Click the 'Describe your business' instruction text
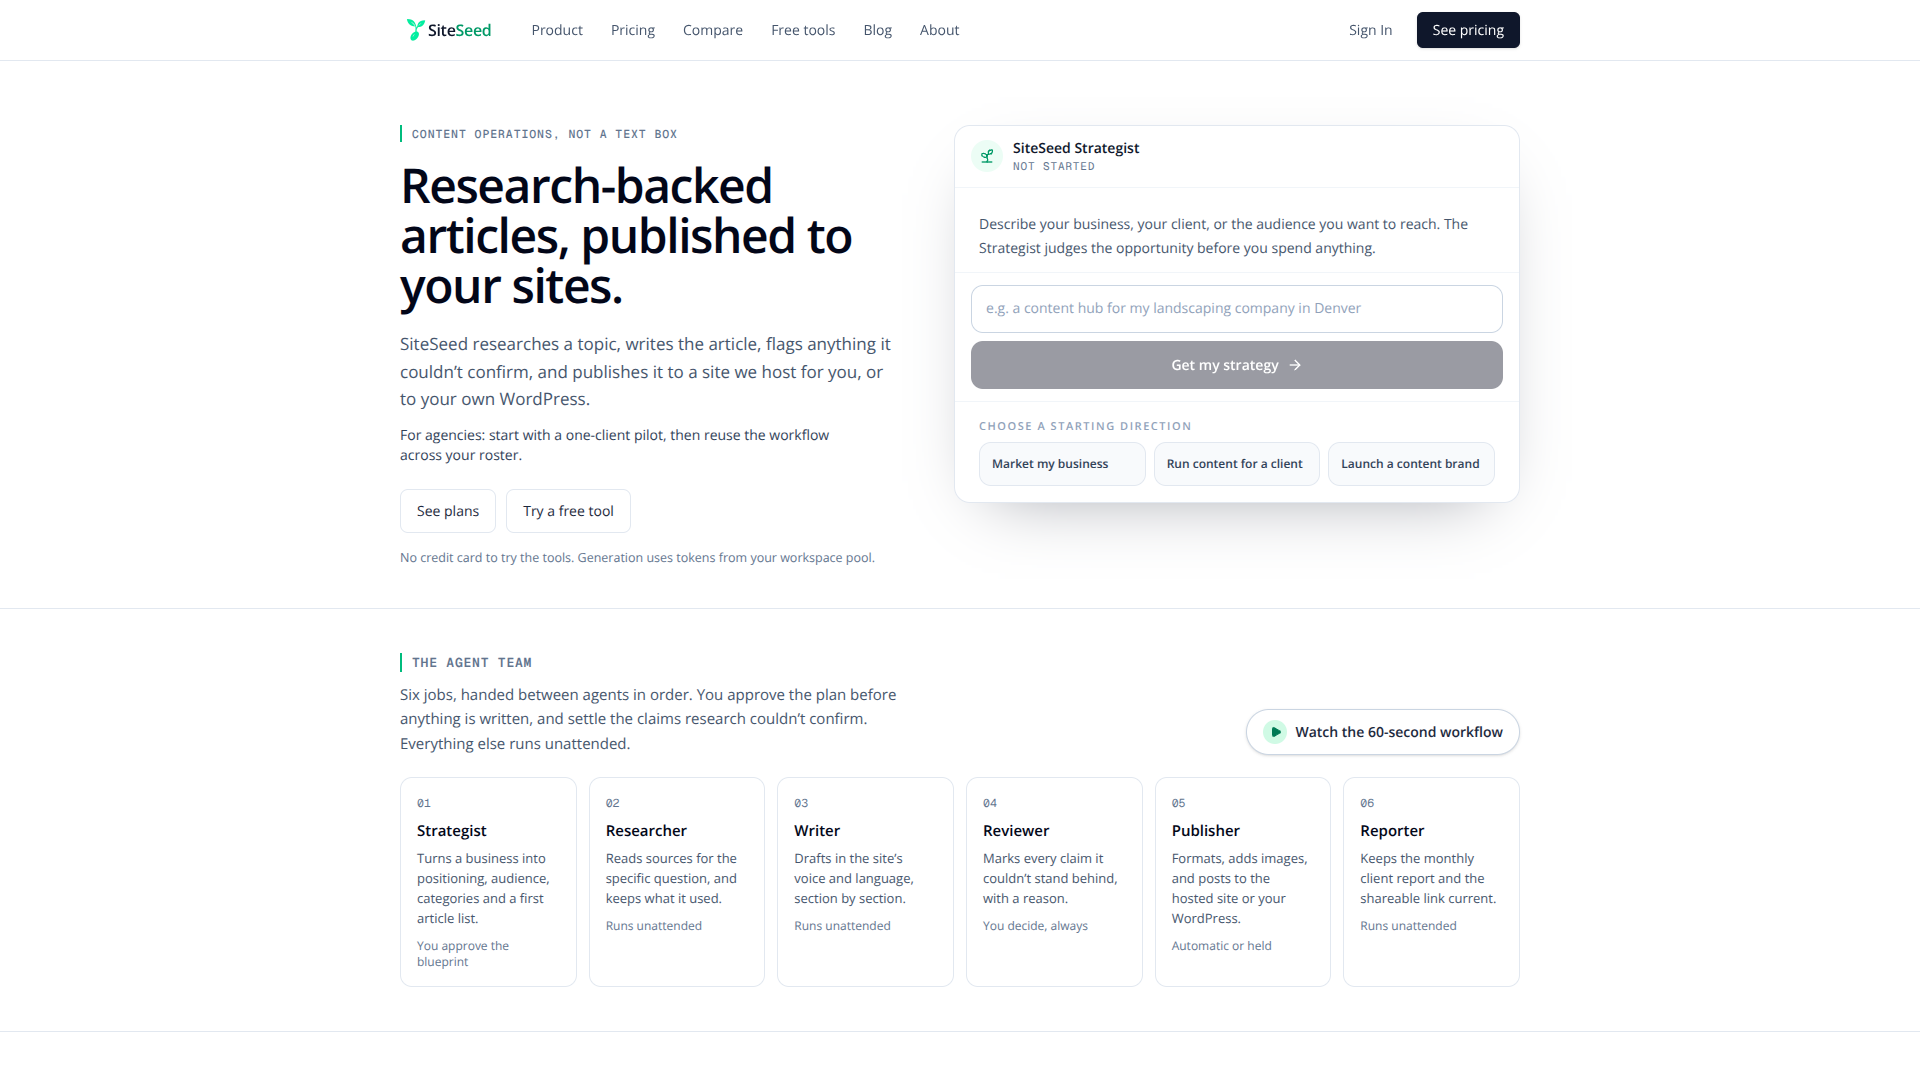Image resolution: width=1920 pixels, height=1080 pixels. tap(1224, 236)
